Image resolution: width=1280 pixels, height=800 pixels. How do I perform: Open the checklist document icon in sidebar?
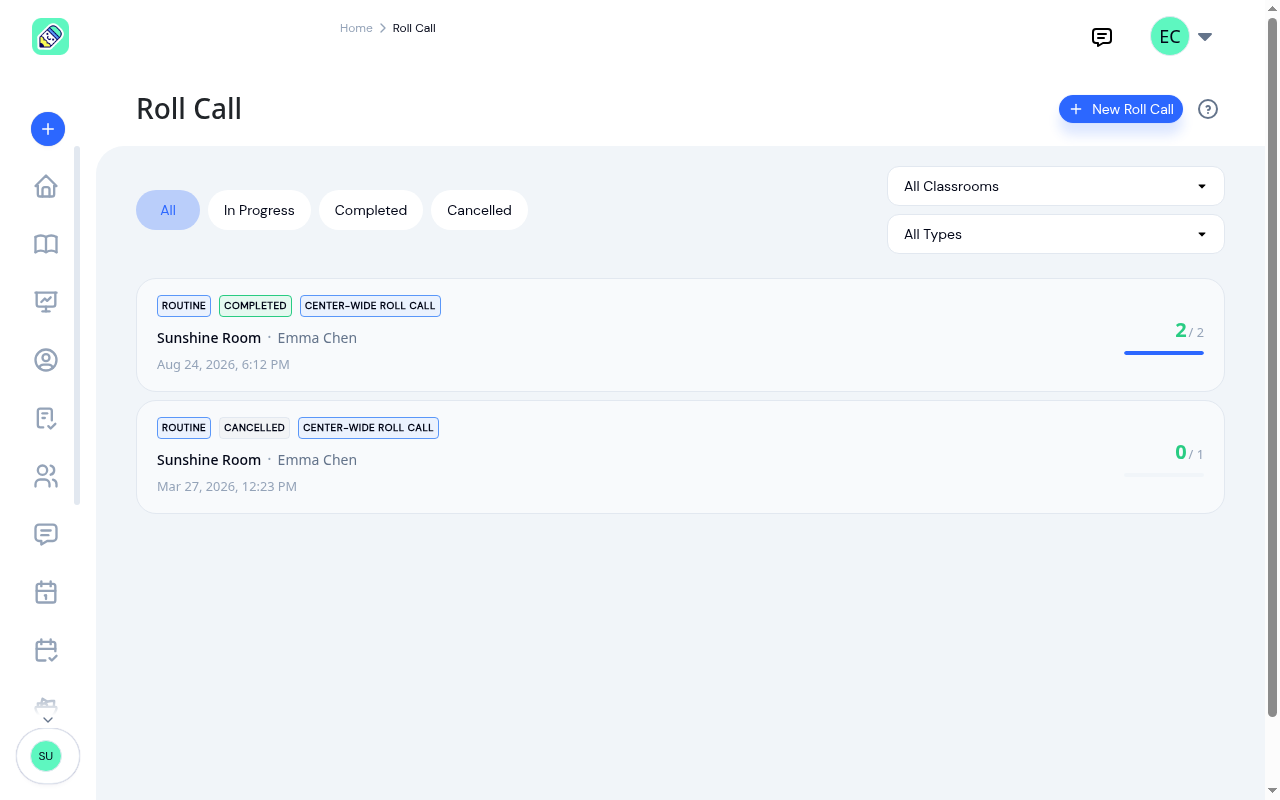tap(46, 418)
